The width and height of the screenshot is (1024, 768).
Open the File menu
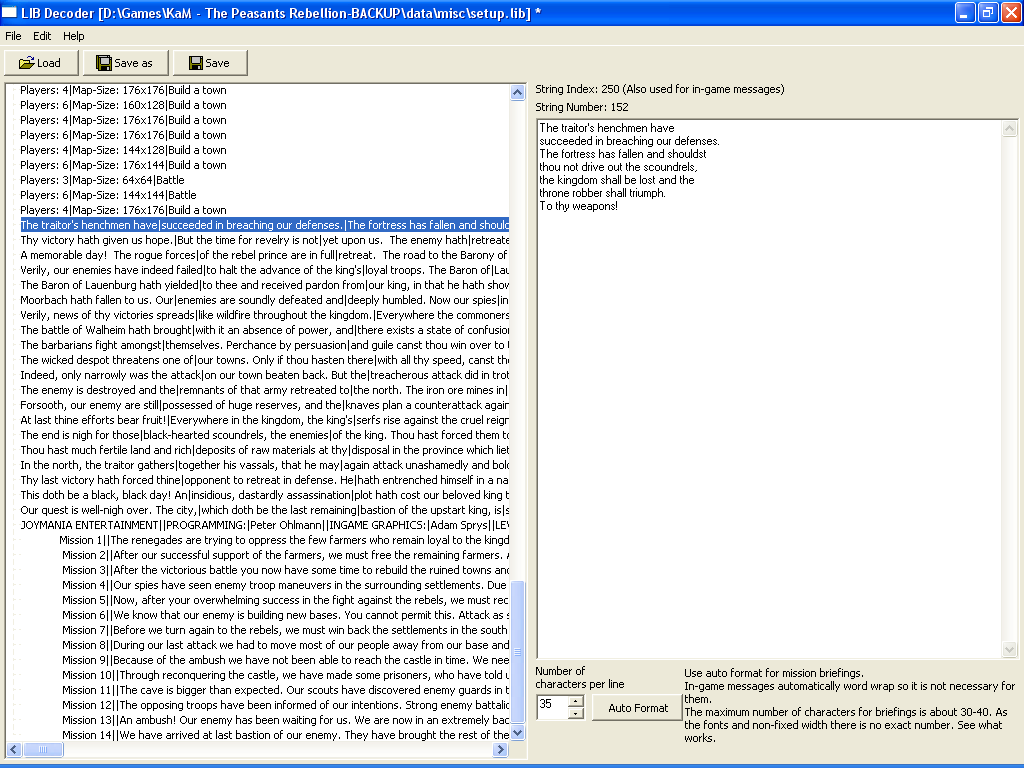(x=13, y=36)
